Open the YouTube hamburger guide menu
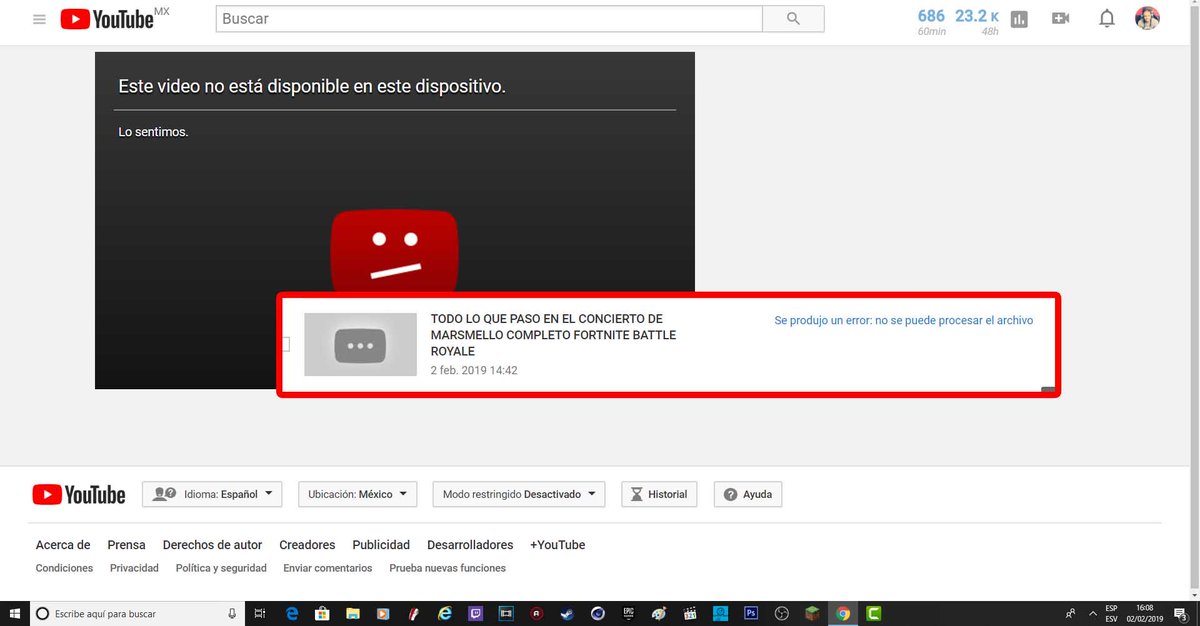Image resolution: width=1200 pixels, height=626 pixels. point(39,19)
